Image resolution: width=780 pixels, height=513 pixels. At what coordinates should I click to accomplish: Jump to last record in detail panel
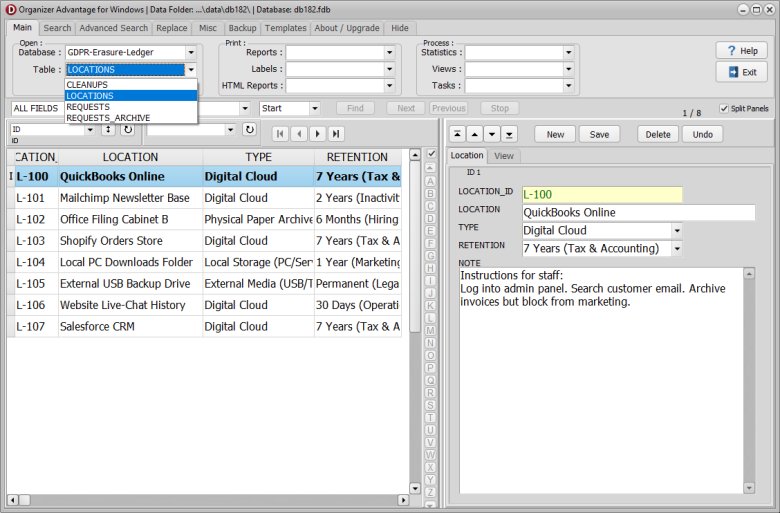[x=509, y=134]
